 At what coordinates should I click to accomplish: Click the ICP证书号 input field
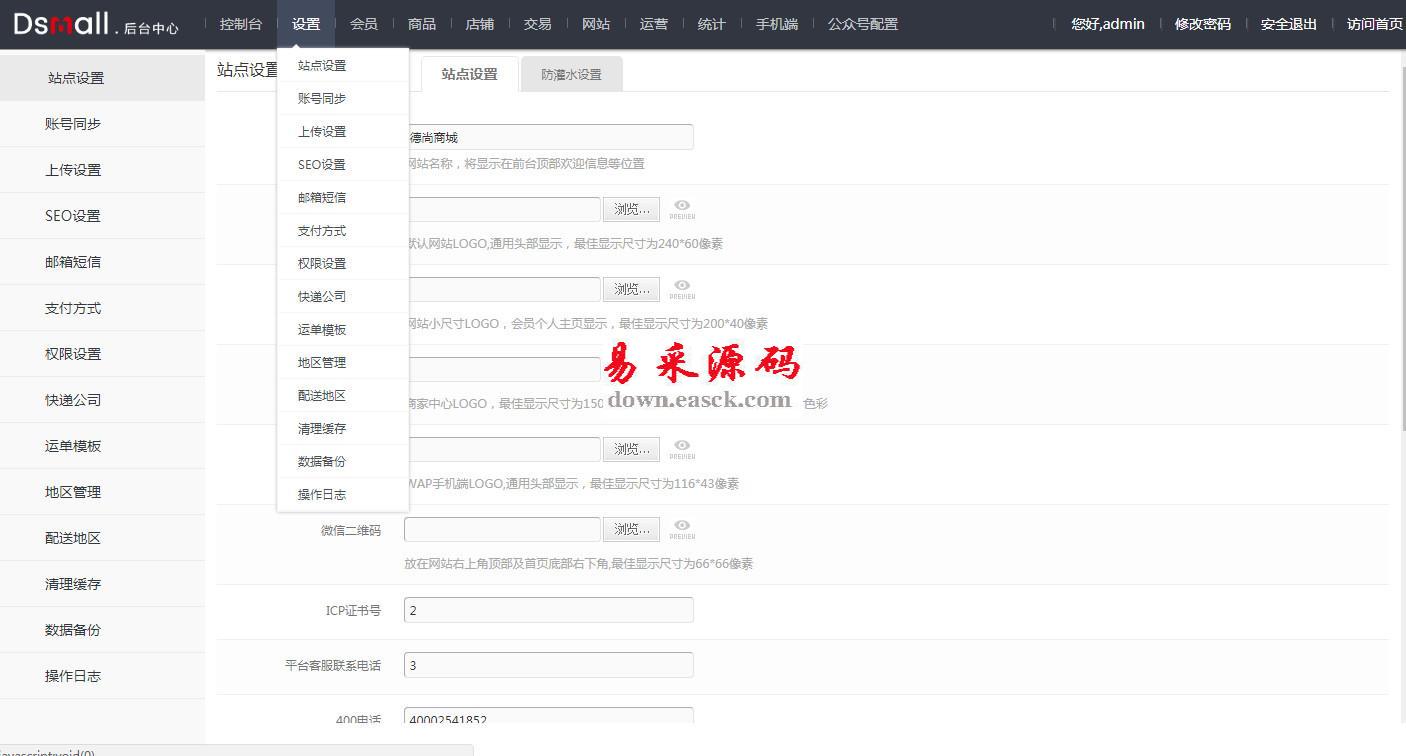click(x=548, y=610)
